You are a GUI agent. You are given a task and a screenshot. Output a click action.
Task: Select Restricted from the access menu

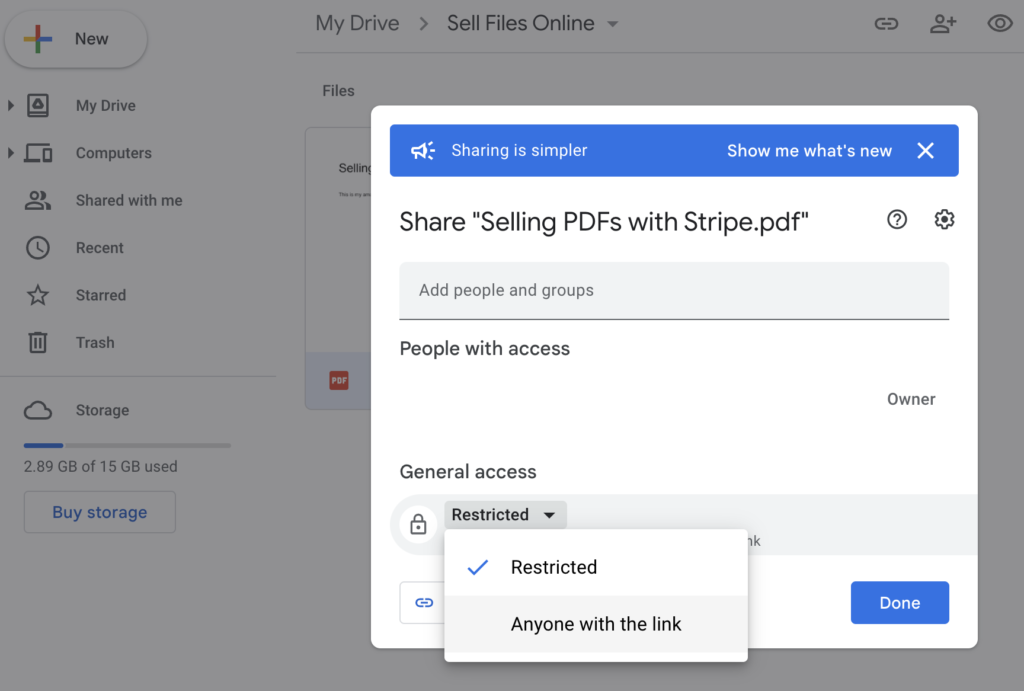click(596, 567)
